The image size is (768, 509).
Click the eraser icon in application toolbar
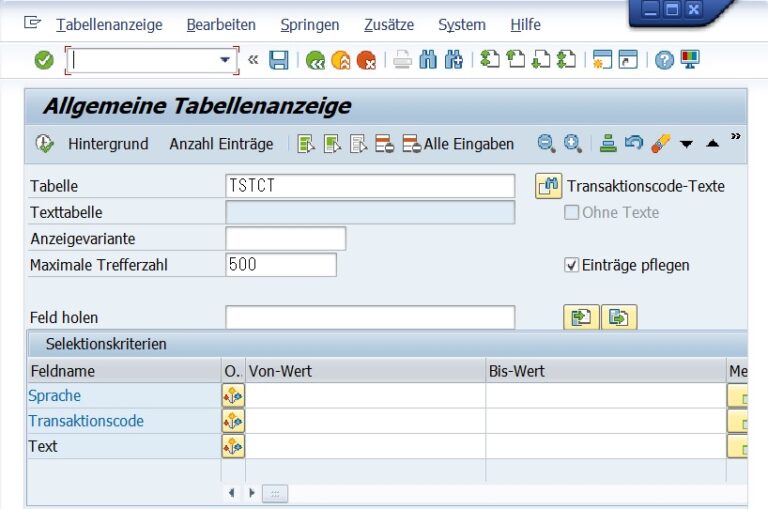(661, 144)
